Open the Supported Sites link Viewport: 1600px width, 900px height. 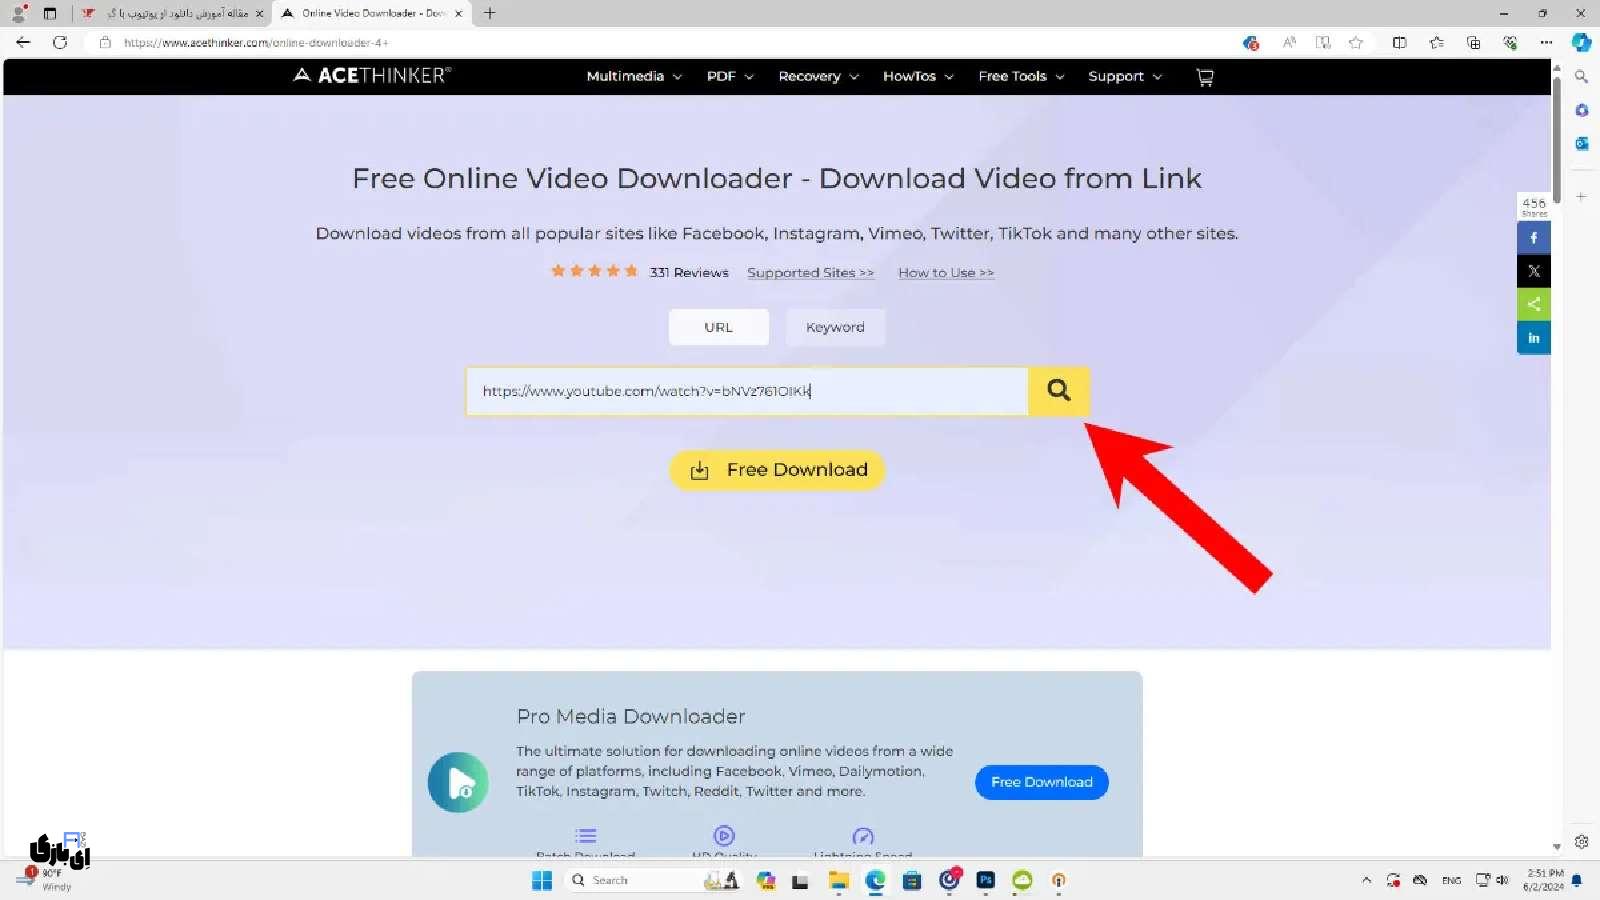point(810,272)
